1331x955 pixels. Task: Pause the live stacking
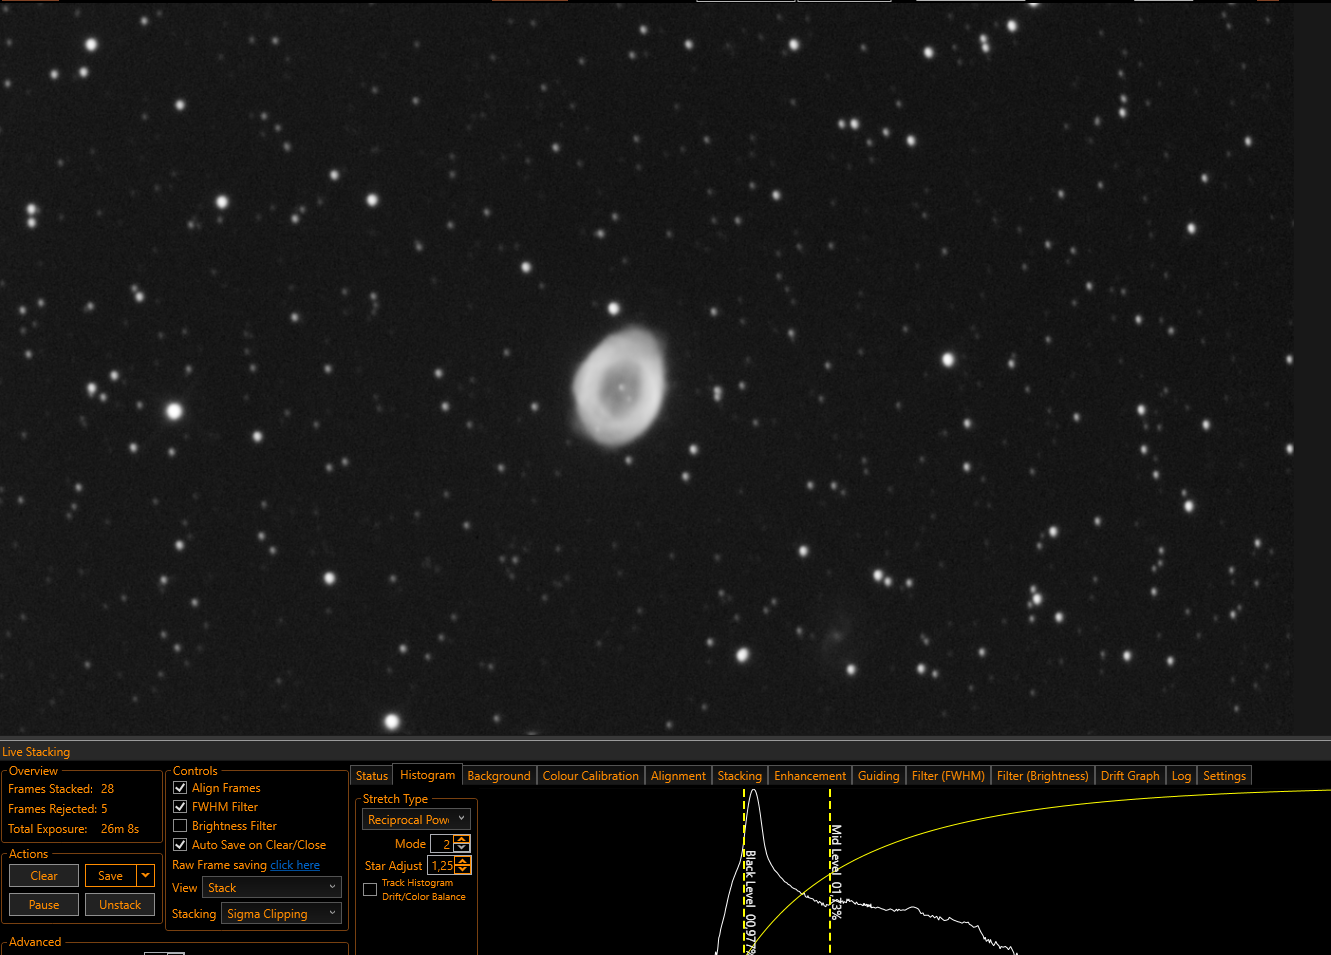(x=44, y=904)
